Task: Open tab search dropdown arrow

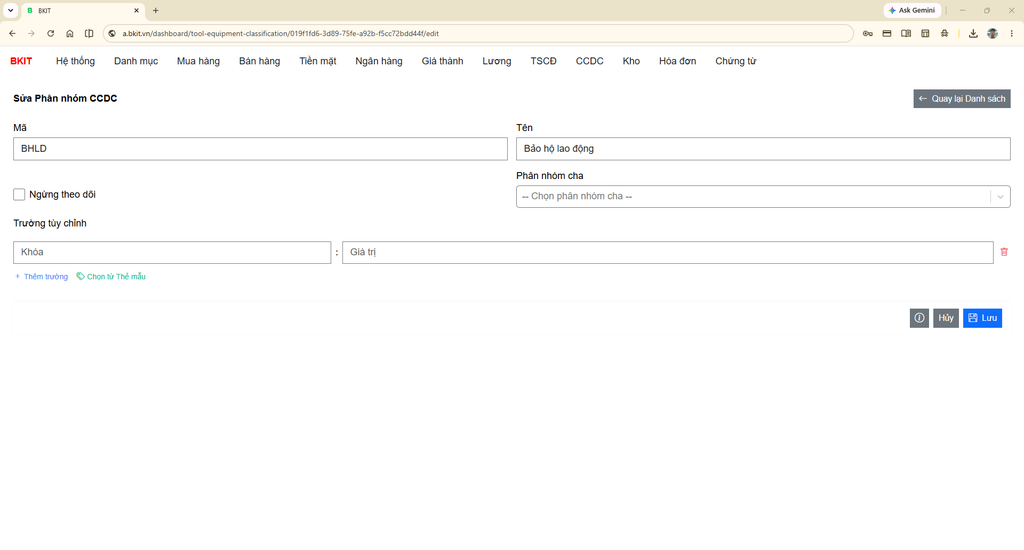Action: click(10, 10)
